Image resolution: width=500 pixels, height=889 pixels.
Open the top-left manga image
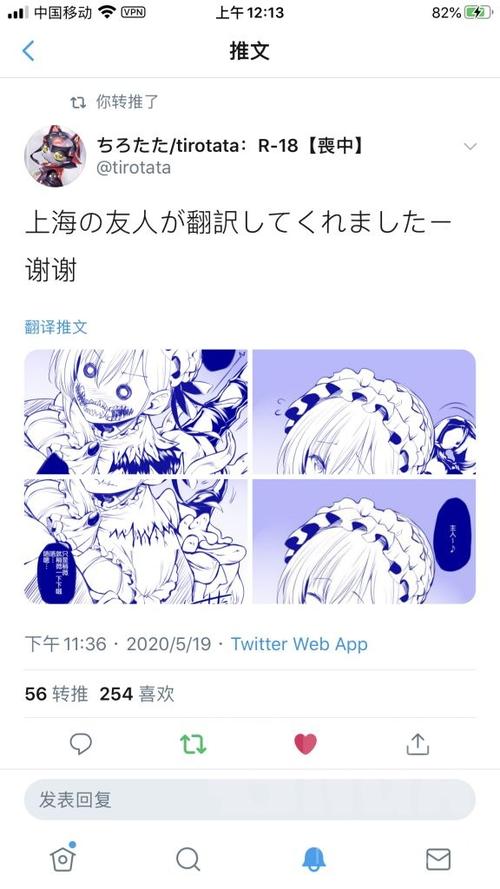pyautogui.click(x=136, y=412)
